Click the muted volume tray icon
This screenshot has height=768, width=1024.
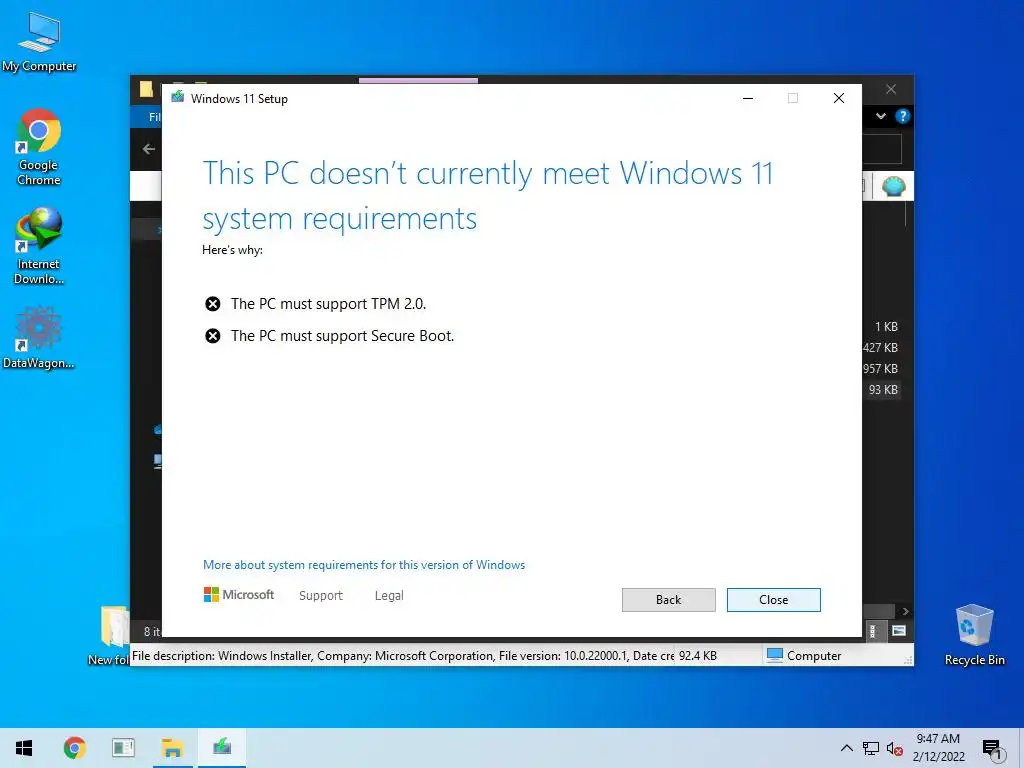click(895, 748)
